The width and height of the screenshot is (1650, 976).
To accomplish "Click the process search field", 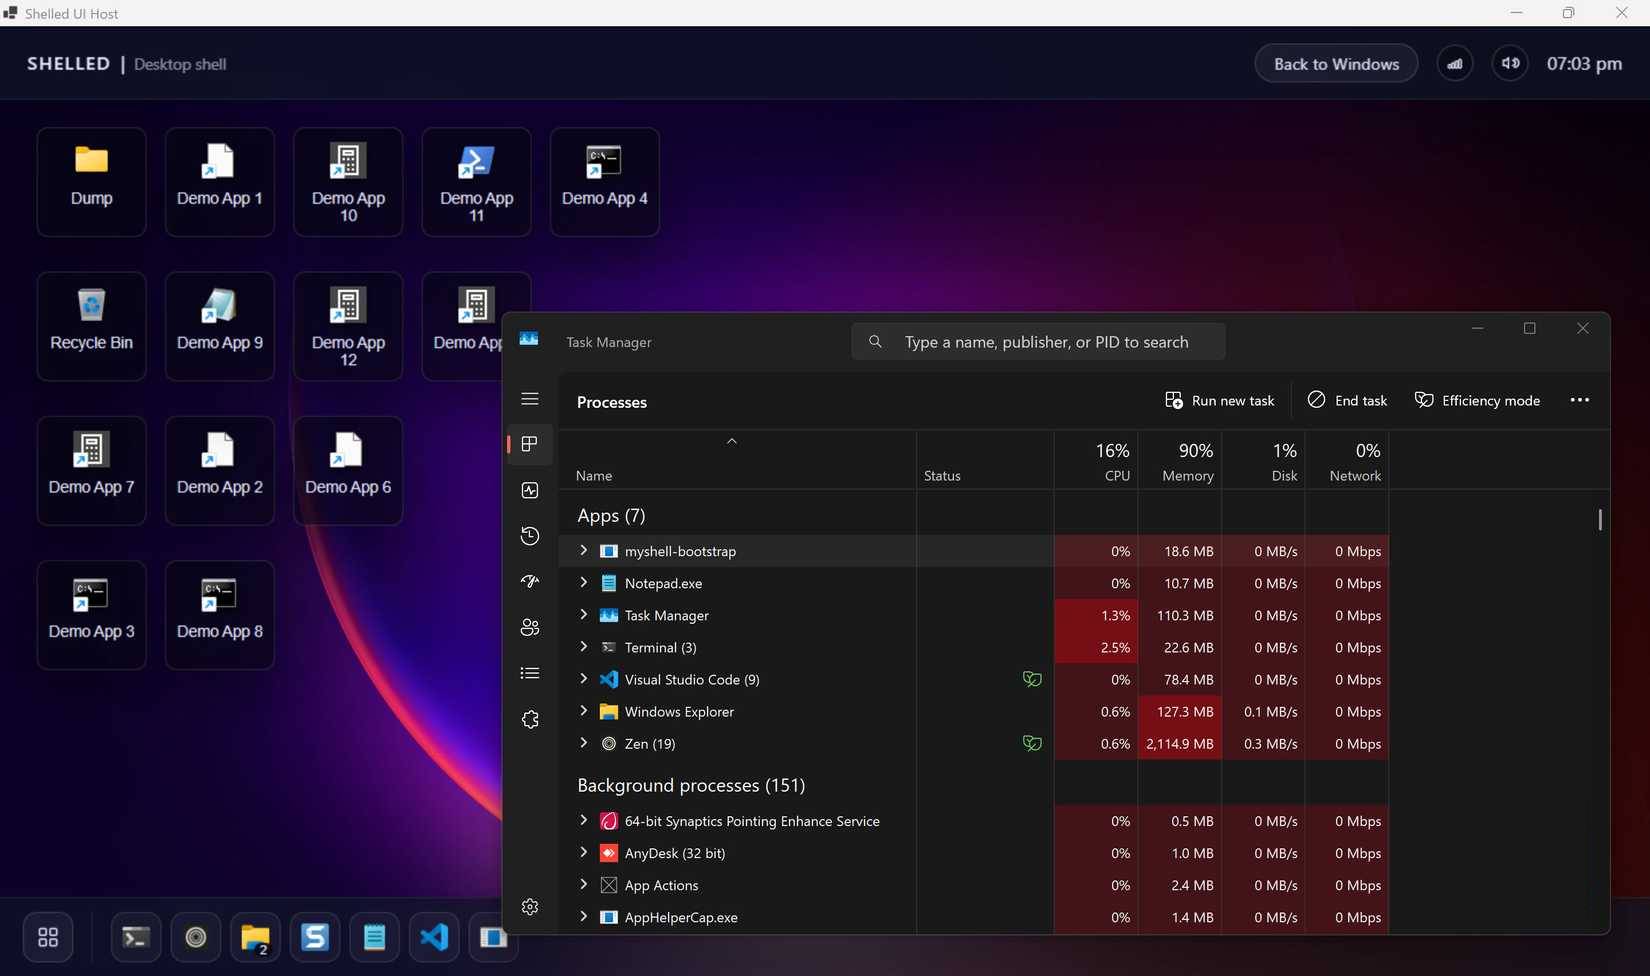I will [1038, 341].
